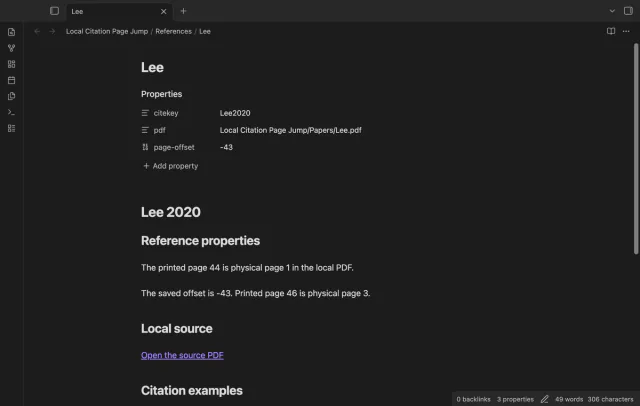Click the Lee 2020 heading
The height and width of the screenshot is (406, 640).
point(171,212)
